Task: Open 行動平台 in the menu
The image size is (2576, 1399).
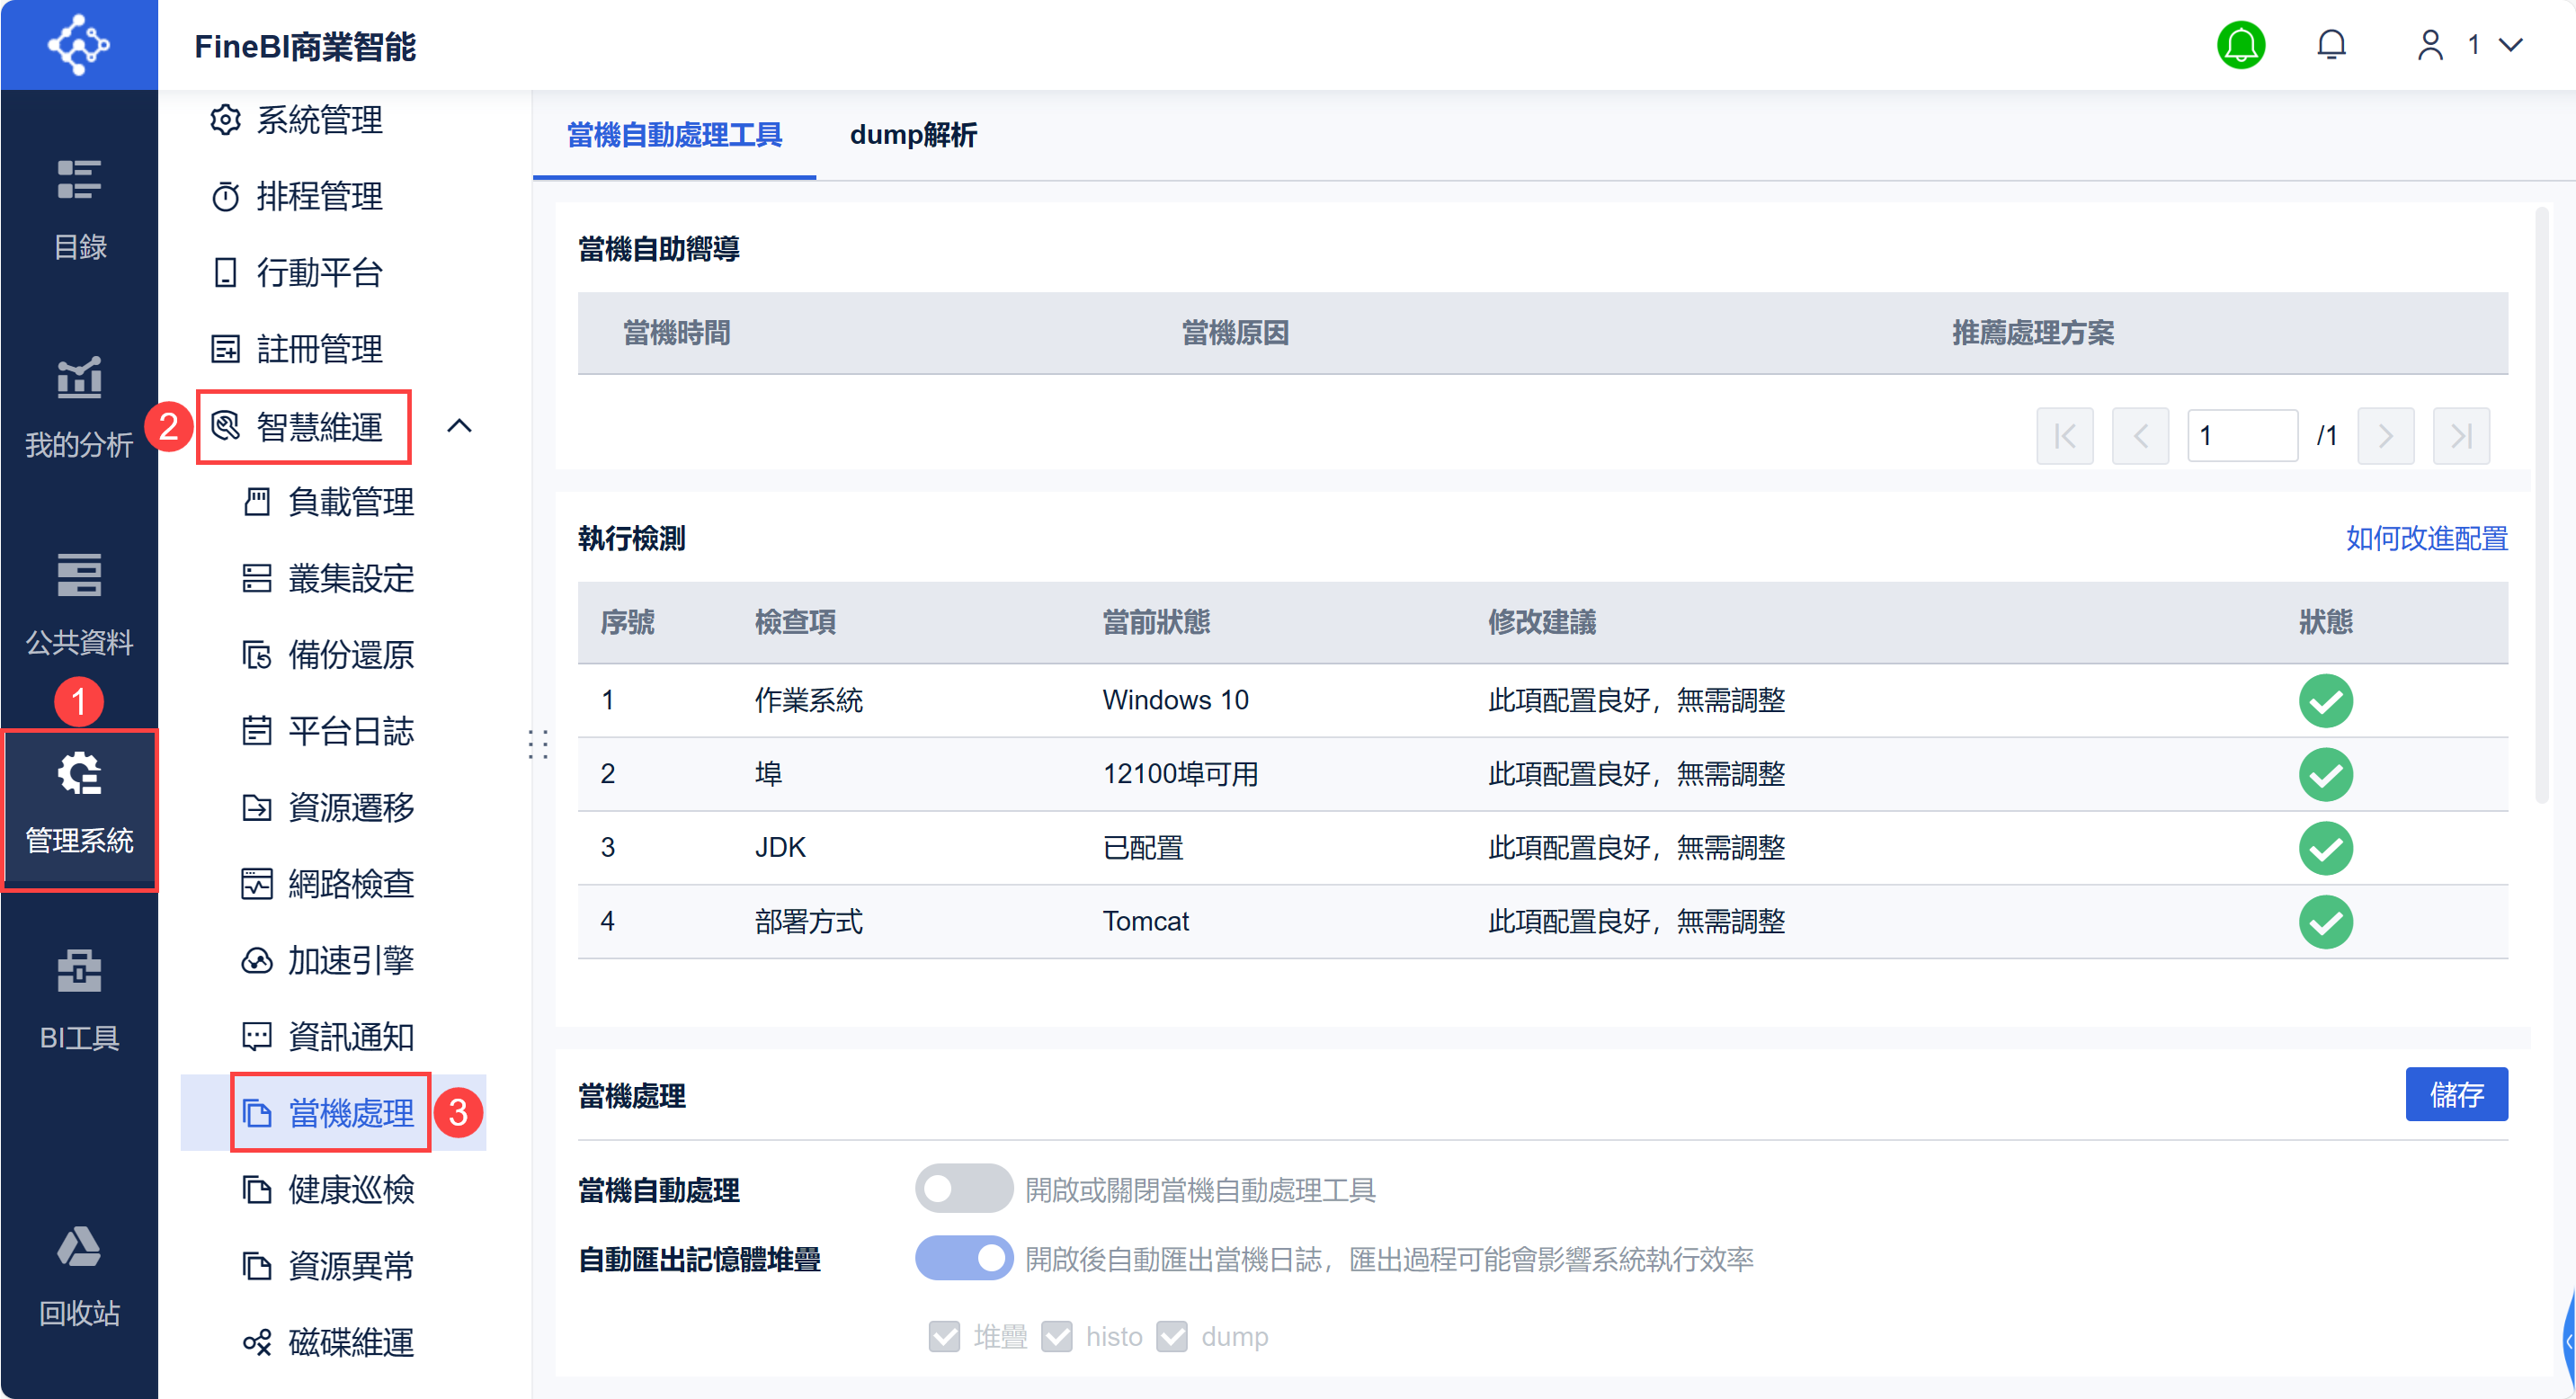Action: coord(297,272)
